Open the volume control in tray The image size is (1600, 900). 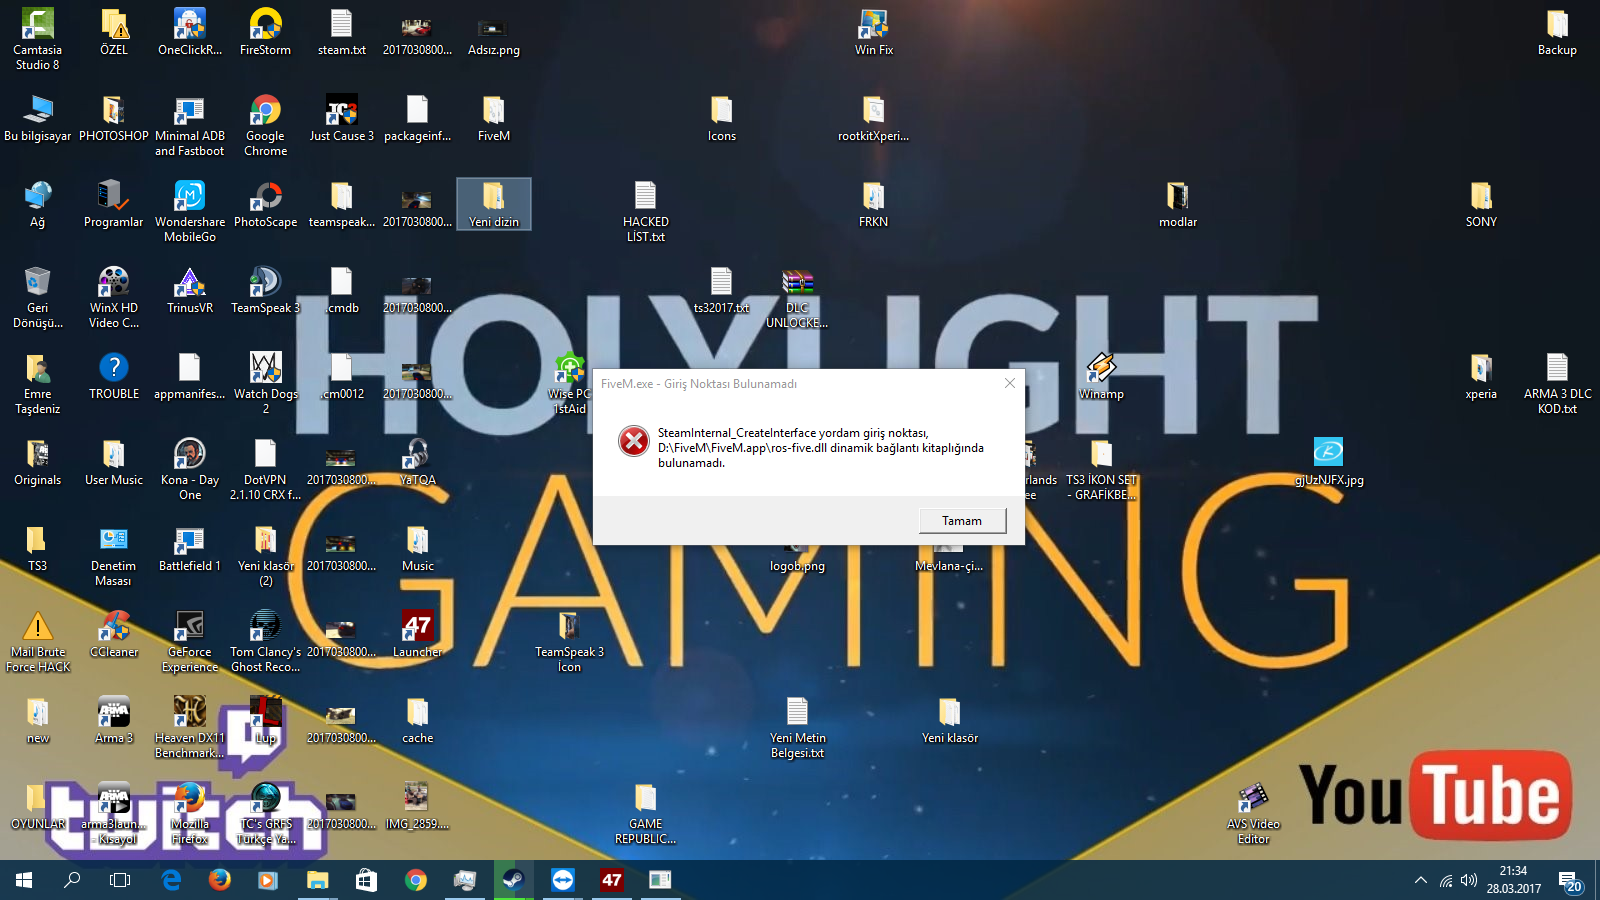pos(1468,880)
